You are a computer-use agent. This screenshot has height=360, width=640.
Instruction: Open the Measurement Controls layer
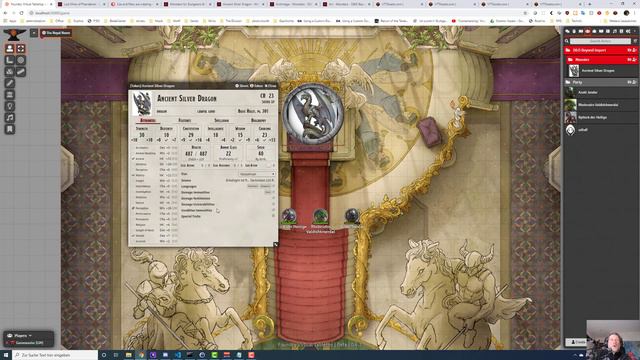point(10,60)
